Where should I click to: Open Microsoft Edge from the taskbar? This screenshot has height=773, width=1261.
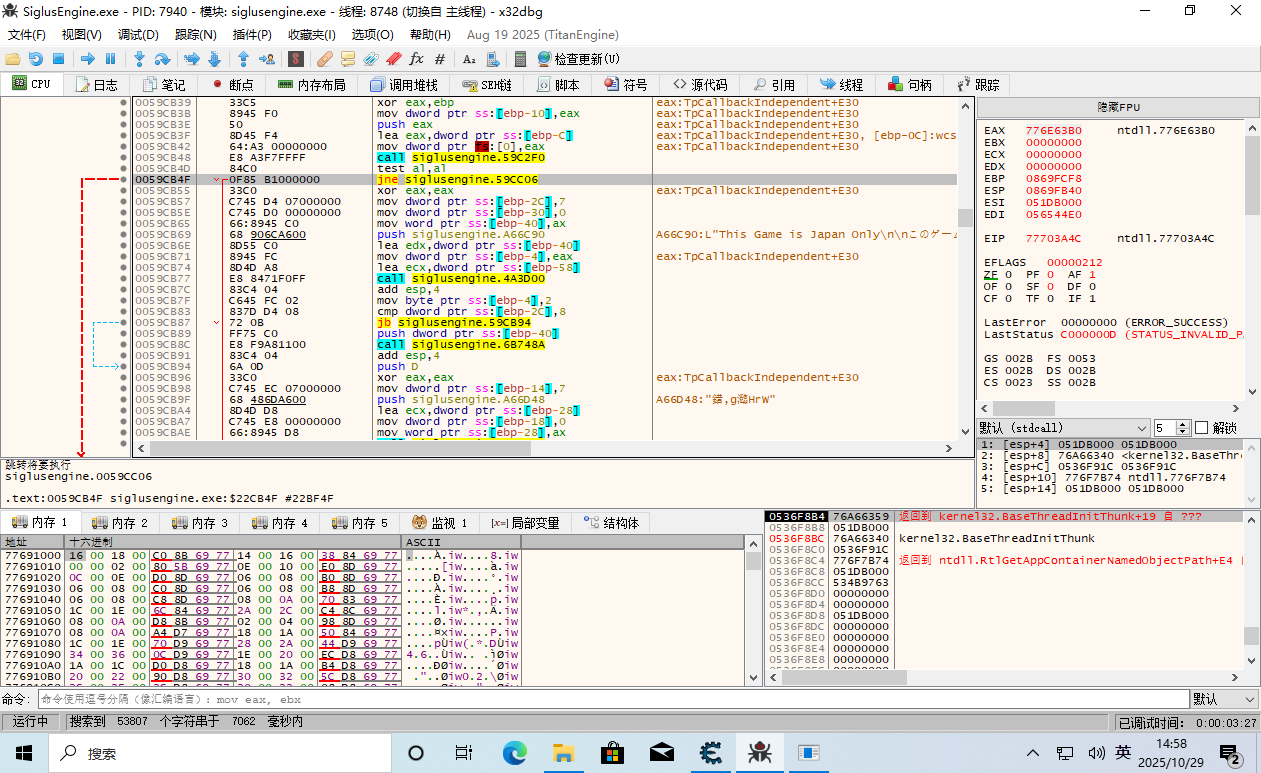514,752
